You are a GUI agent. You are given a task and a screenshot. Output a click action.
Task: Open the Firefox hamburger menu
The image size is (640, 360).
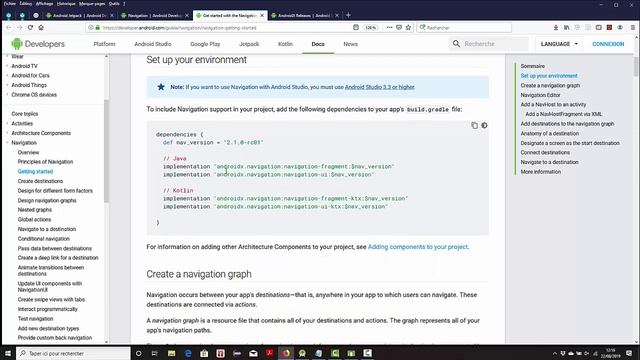633,27
